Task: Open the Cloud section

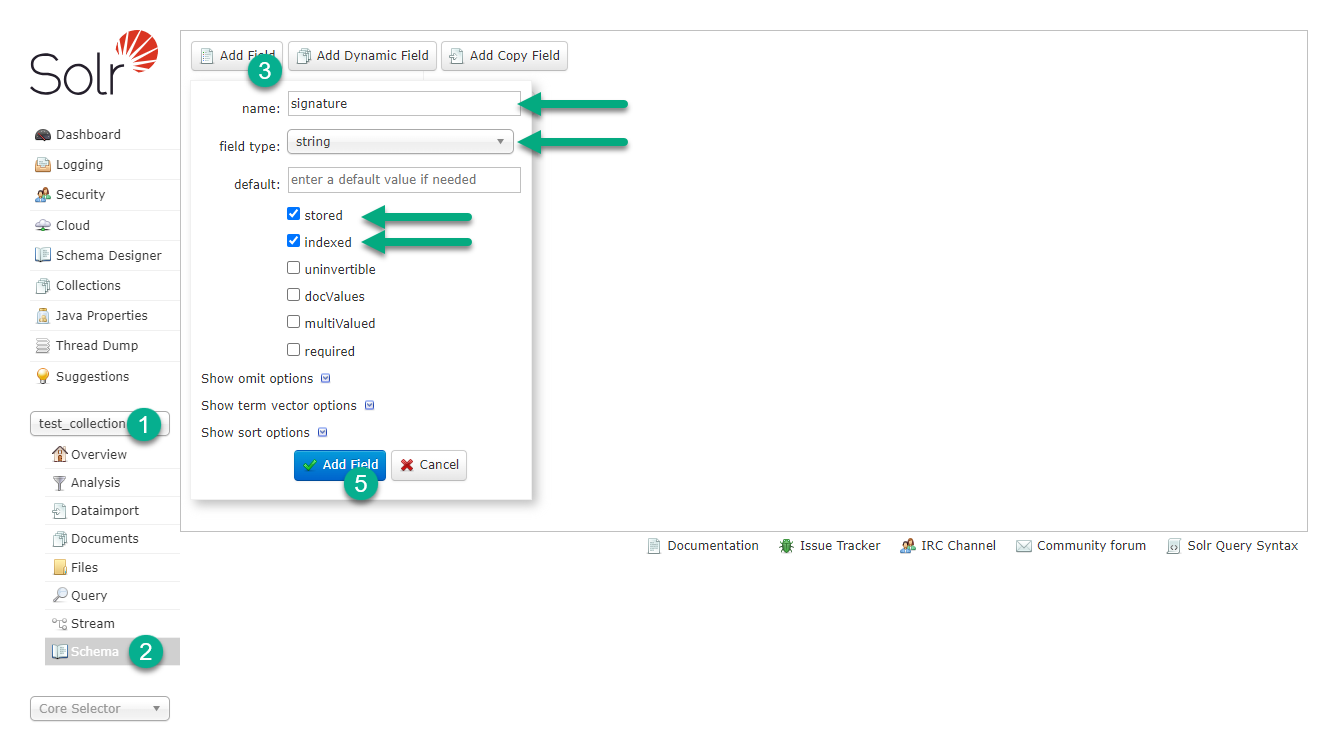Action: point(73,225)
